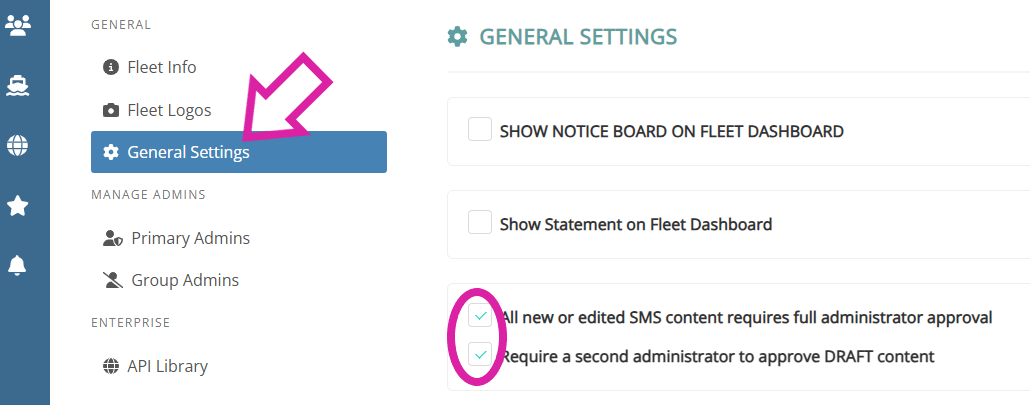Click the Primary Admins user-shield icon
The height and width of the screenshot is (405, 1030).
coord(112,239)
